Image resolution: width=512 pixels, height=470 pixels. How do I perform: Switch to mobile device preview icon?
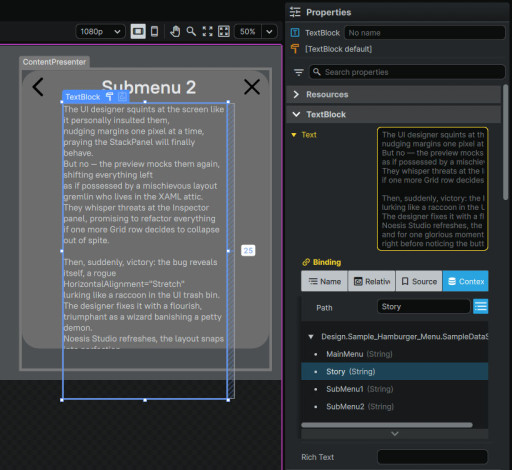point(154,32)
